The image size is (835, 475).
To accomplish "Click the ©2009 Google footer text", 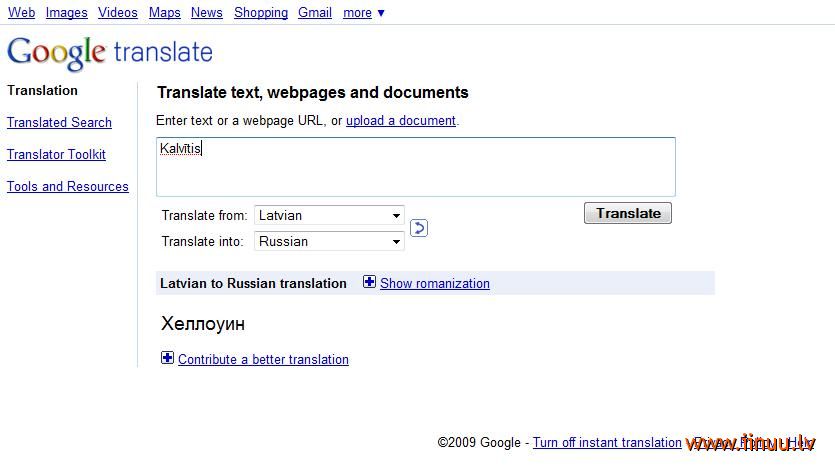I will (x=479, y=443).
